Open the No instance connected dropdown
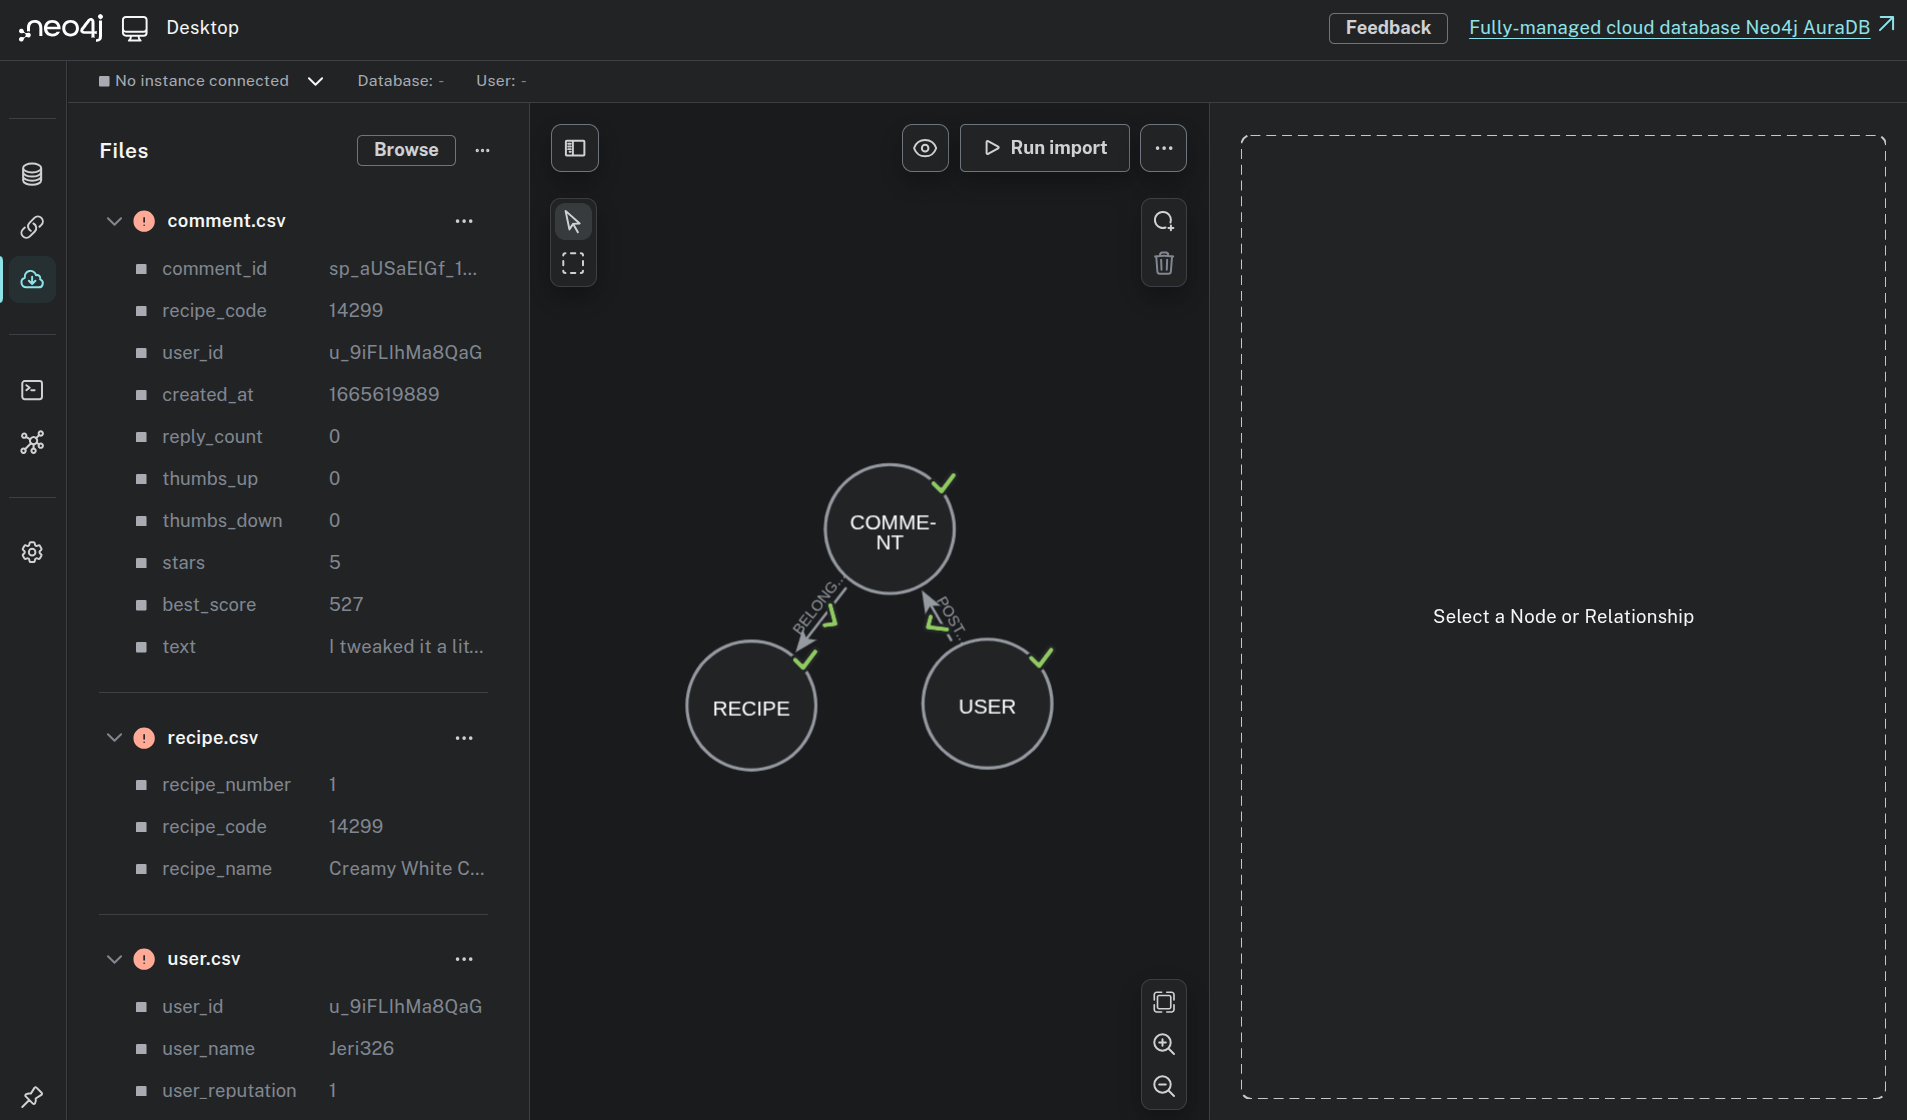The image size is (1907, 1120). pos(314,80)
